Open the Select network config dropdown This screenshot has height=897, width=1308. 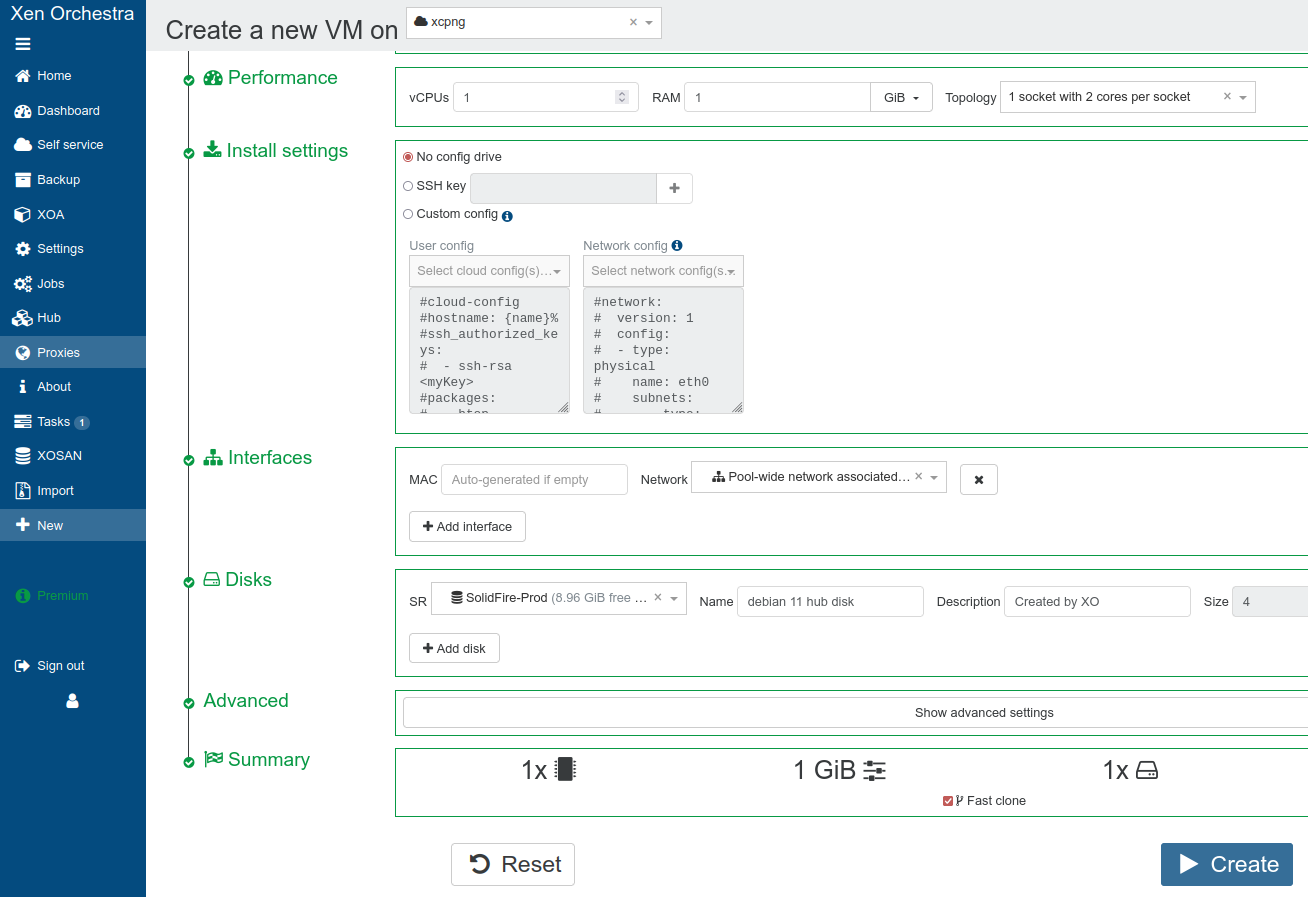(663, 271)
